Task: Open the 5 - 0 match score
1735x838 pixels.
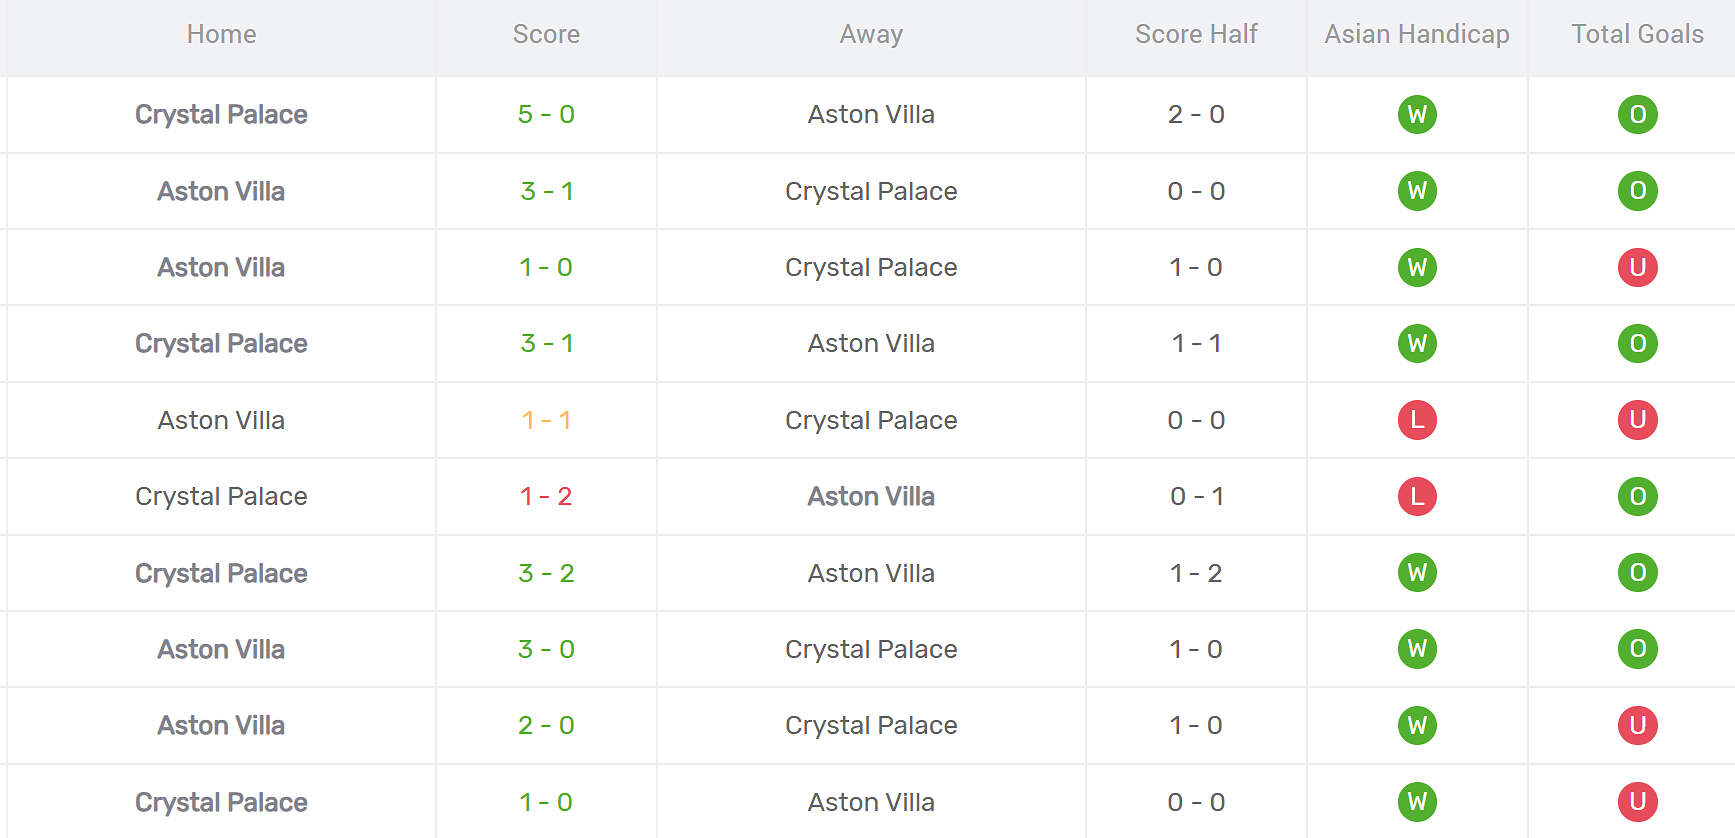Action: tap(546, 114)
